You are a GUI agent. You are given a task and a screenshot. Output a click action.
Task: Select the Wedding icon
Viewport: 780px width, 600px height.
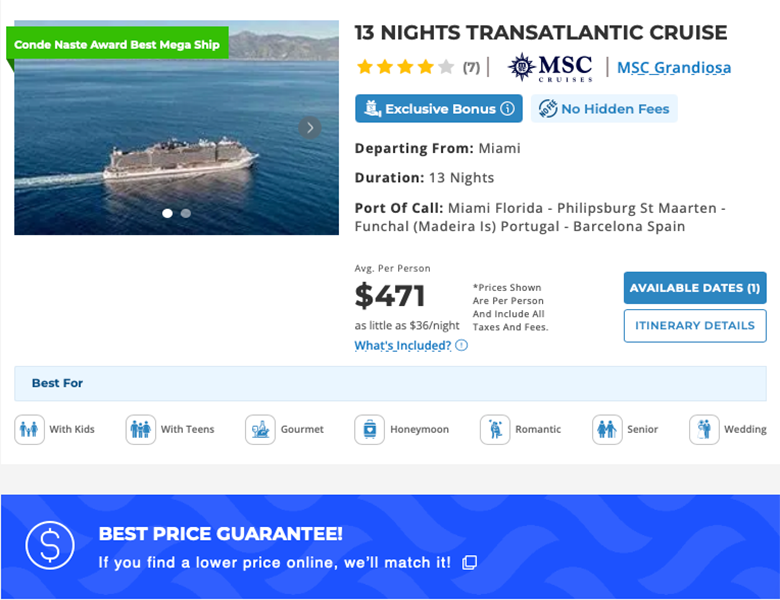click(704, 429)
